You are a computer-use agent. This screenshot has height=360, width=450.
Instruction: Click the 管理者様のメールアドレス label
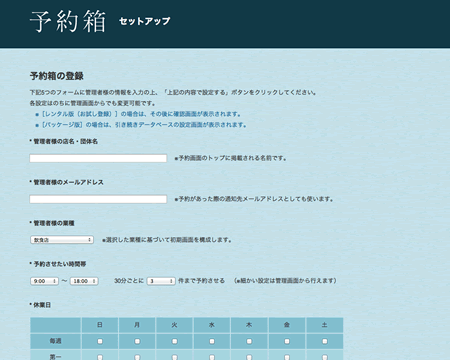[68, 182]
